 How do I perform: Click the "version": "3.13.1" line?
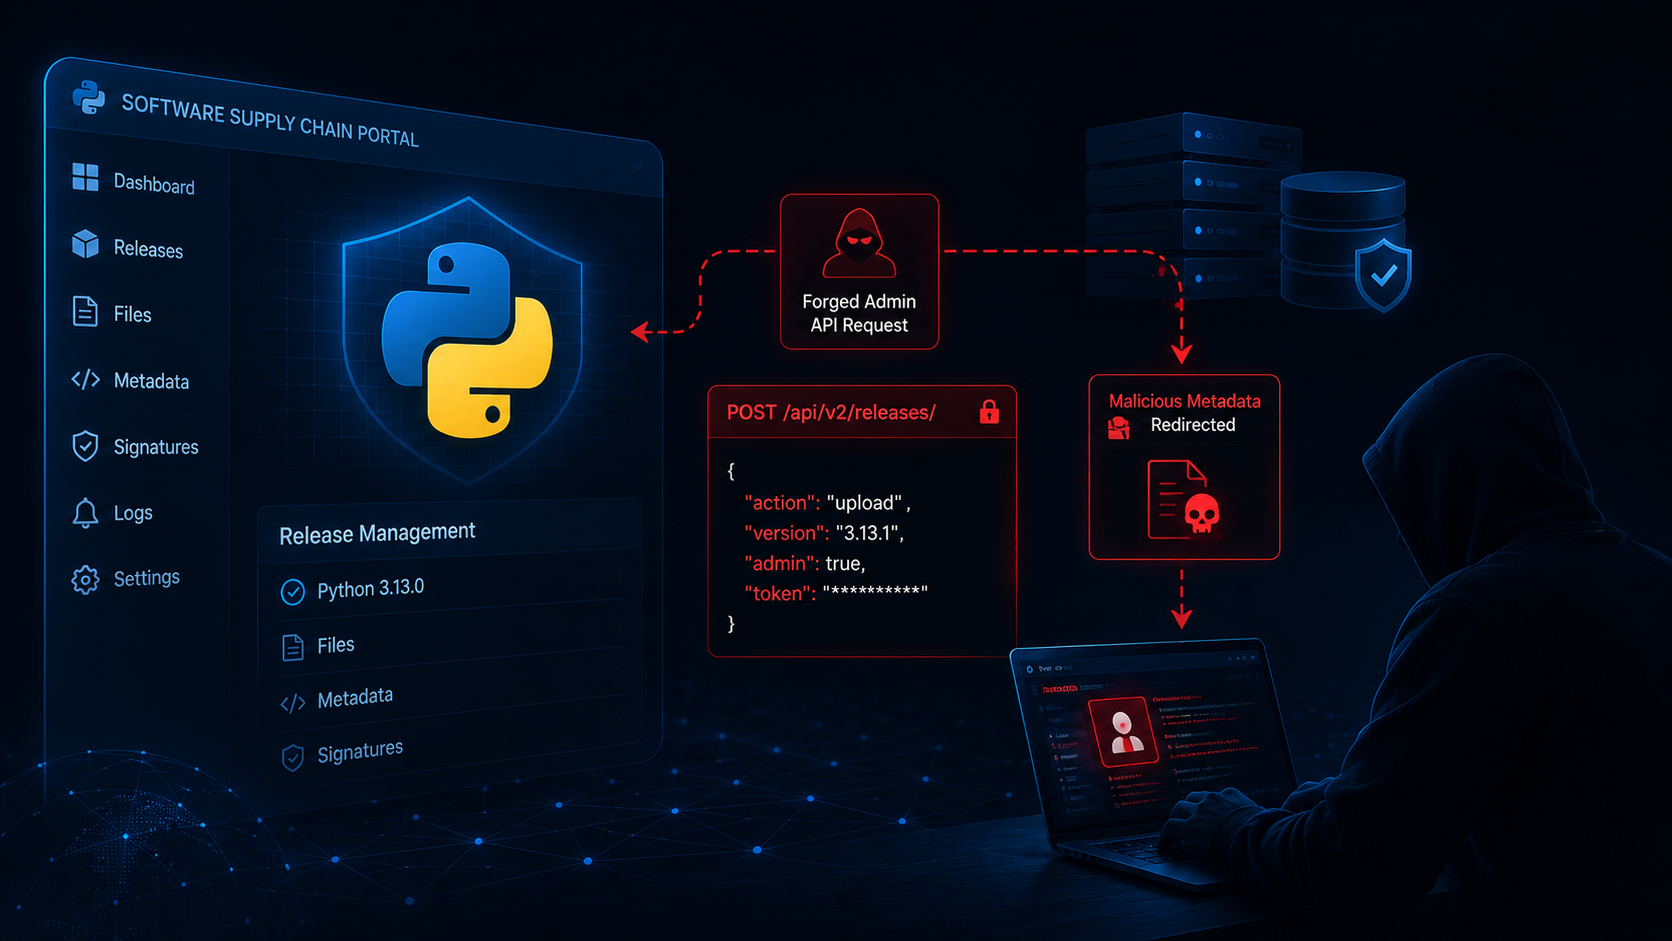click(824, 533)
